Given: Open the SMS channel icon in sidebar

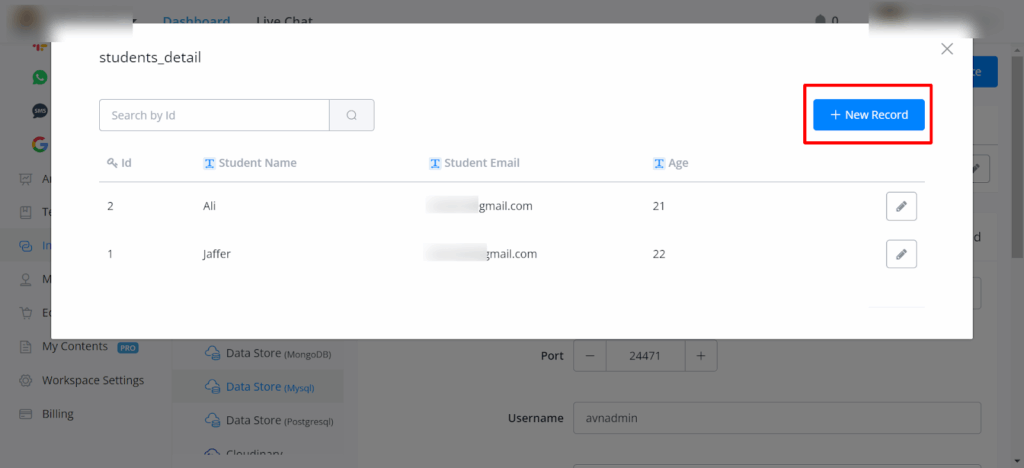Looking at the screenshot, I should tap(40, 111).
